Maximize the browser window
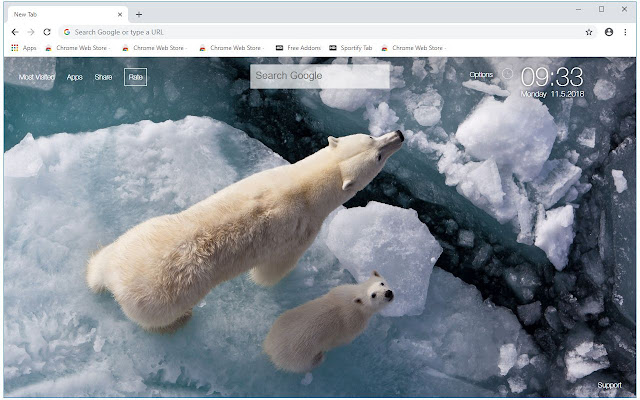This screenshot has height=400, width=640. click(602, 9)
